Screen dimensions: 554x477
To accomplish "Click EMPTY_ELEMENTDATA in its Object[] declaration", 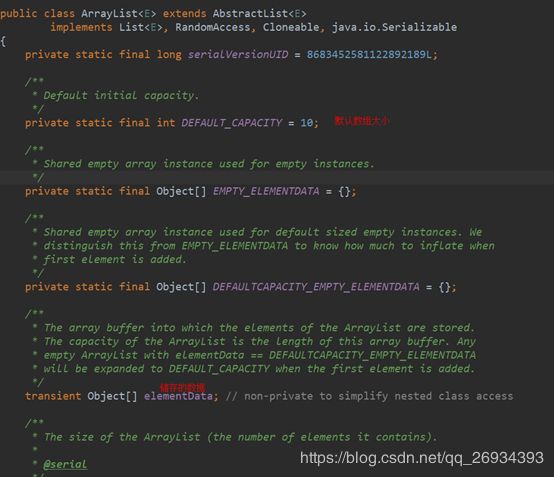I will [x=266, y=191].
